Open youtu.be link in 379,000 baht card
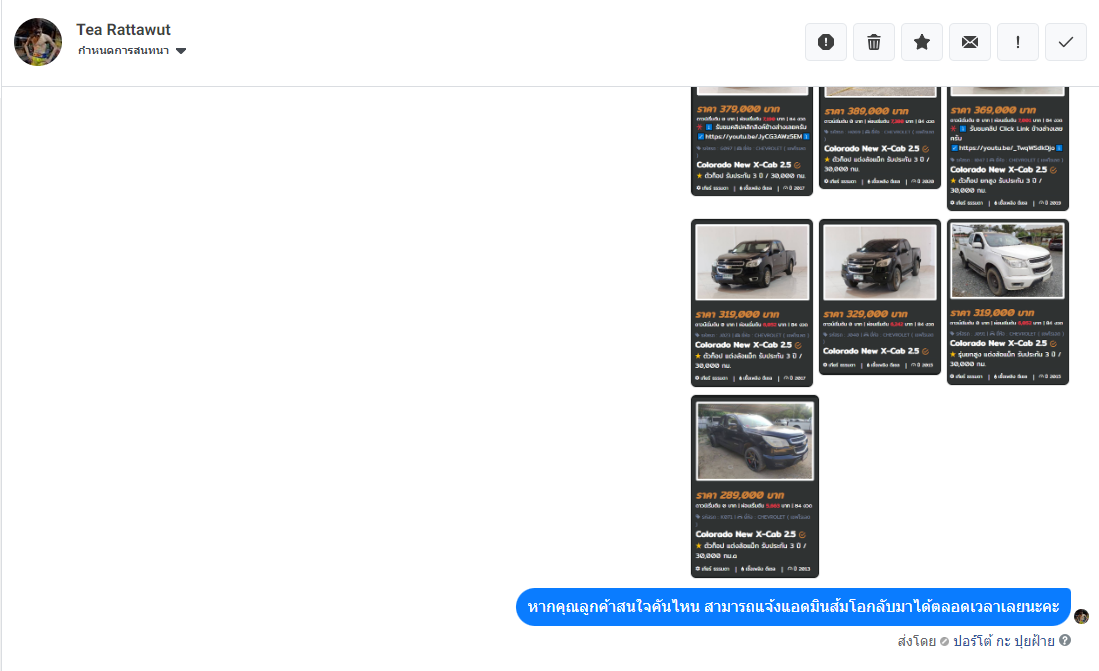 point(753,137)
